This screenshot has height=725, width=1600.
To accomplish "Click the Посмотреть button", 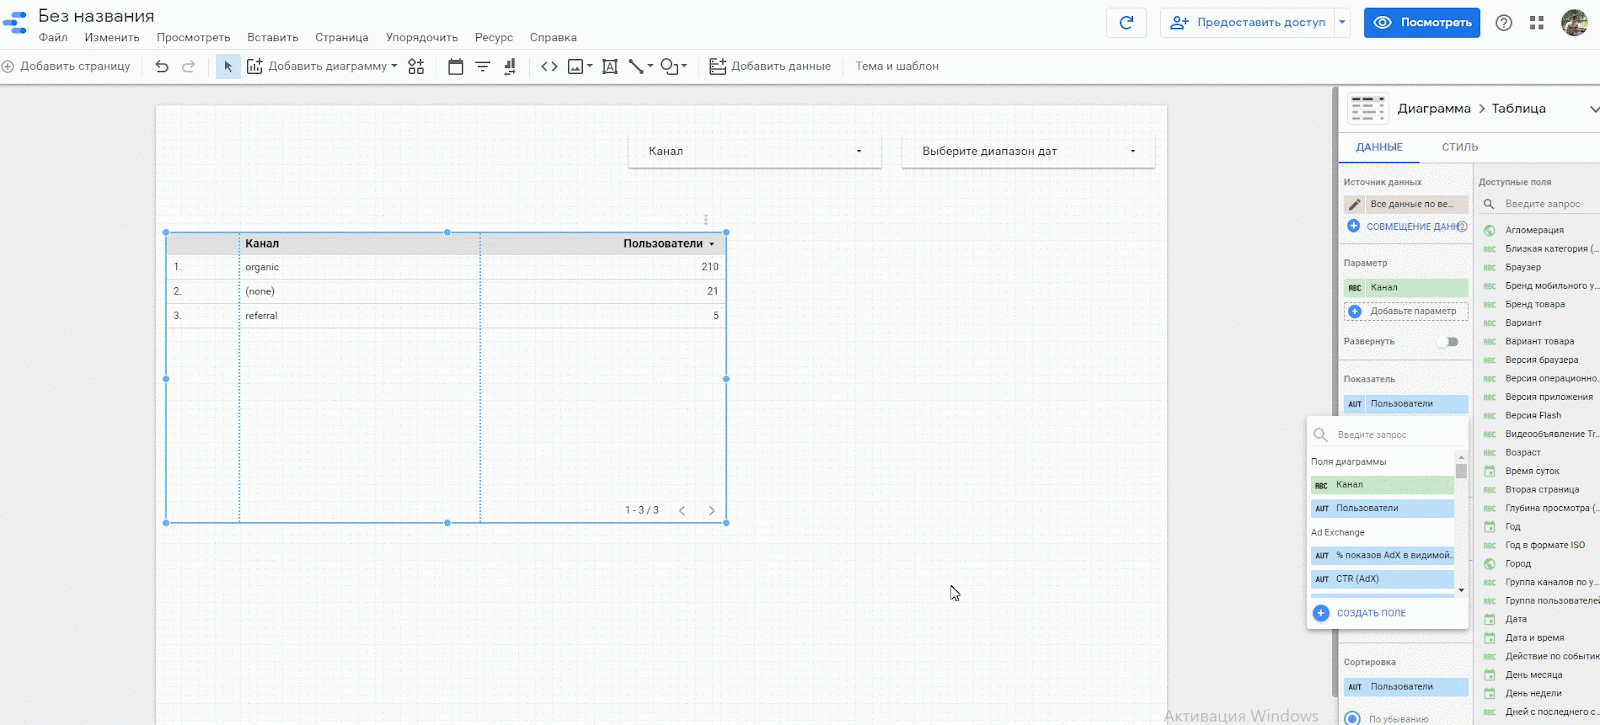I will pyautogui.click(x=1421, y=22).
